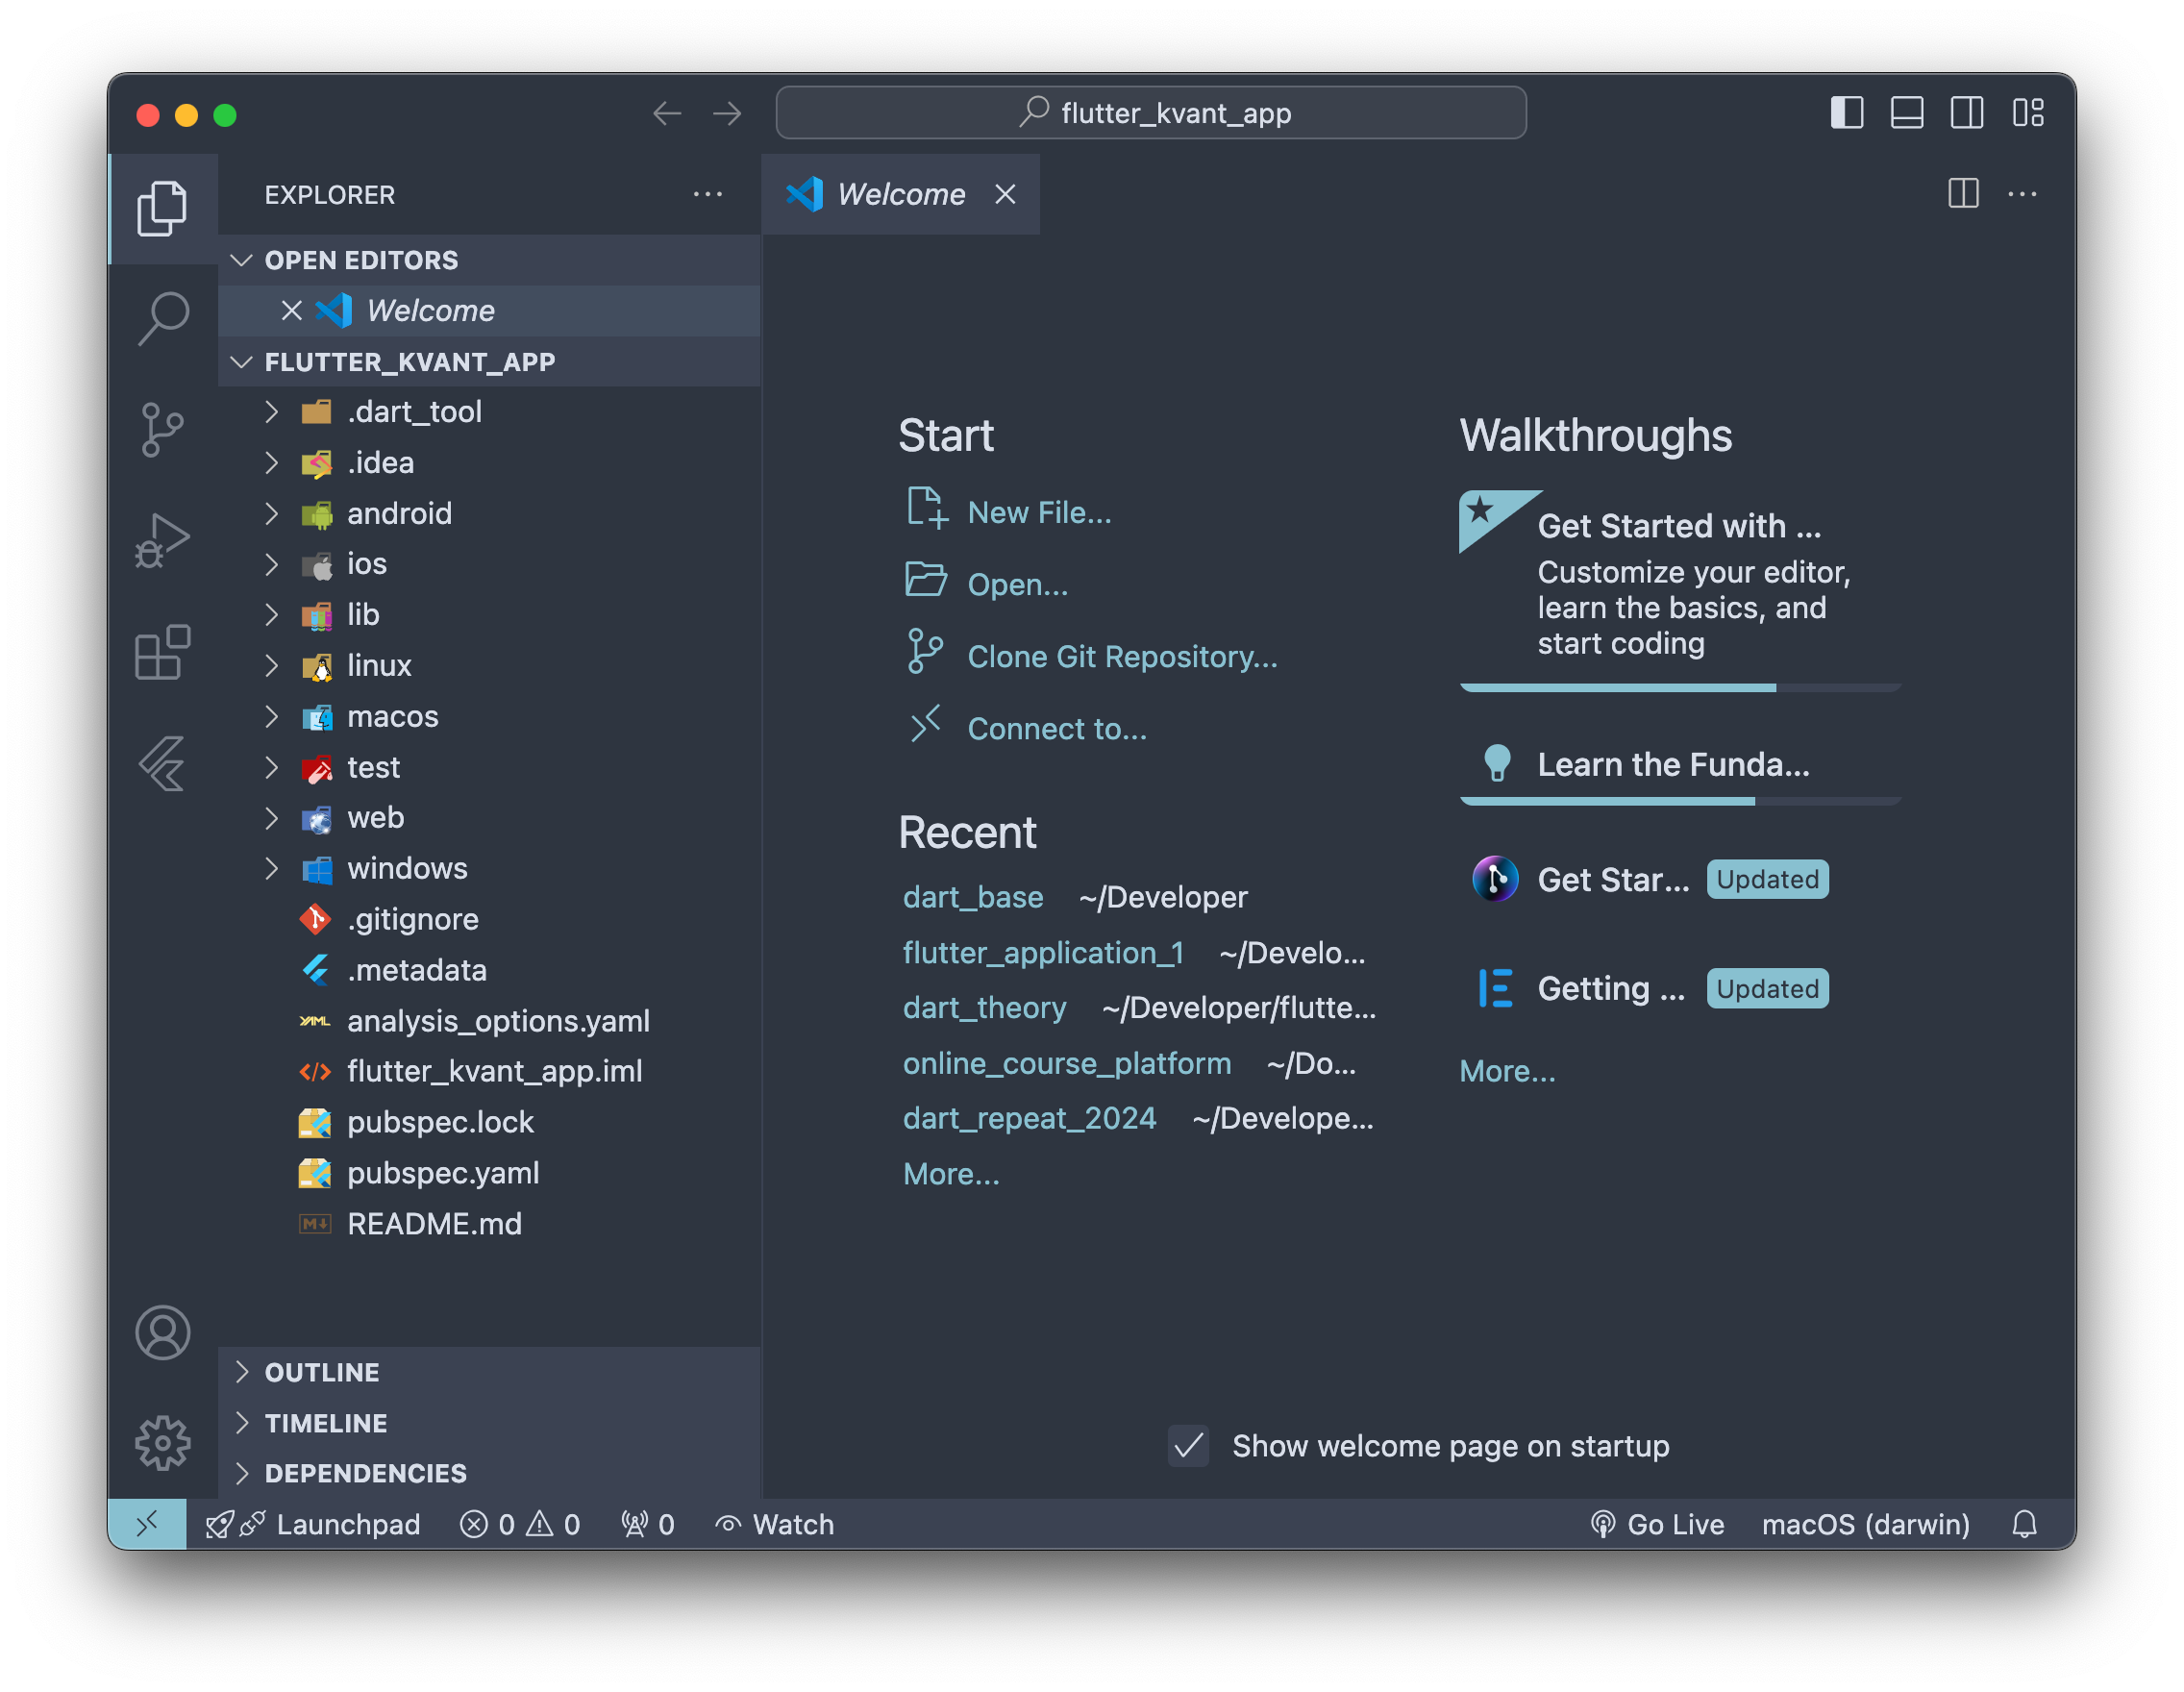Viewport: 2184px width, 1692px height.
Task: Uncheck Show welcome page on startup
Action: tap(1187, 1446)
